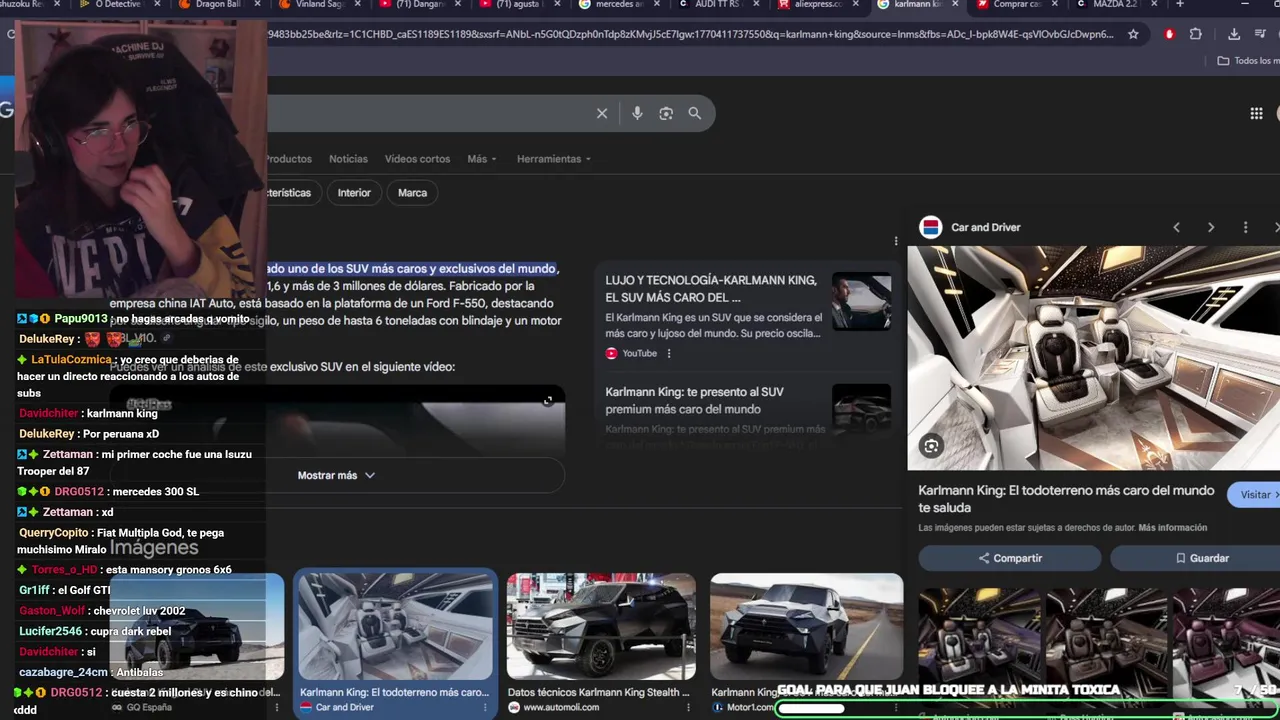This screenshot has height=720, width=1280.
Task: Click the Car and Driver logo in preview
Action: click(931, 227)
